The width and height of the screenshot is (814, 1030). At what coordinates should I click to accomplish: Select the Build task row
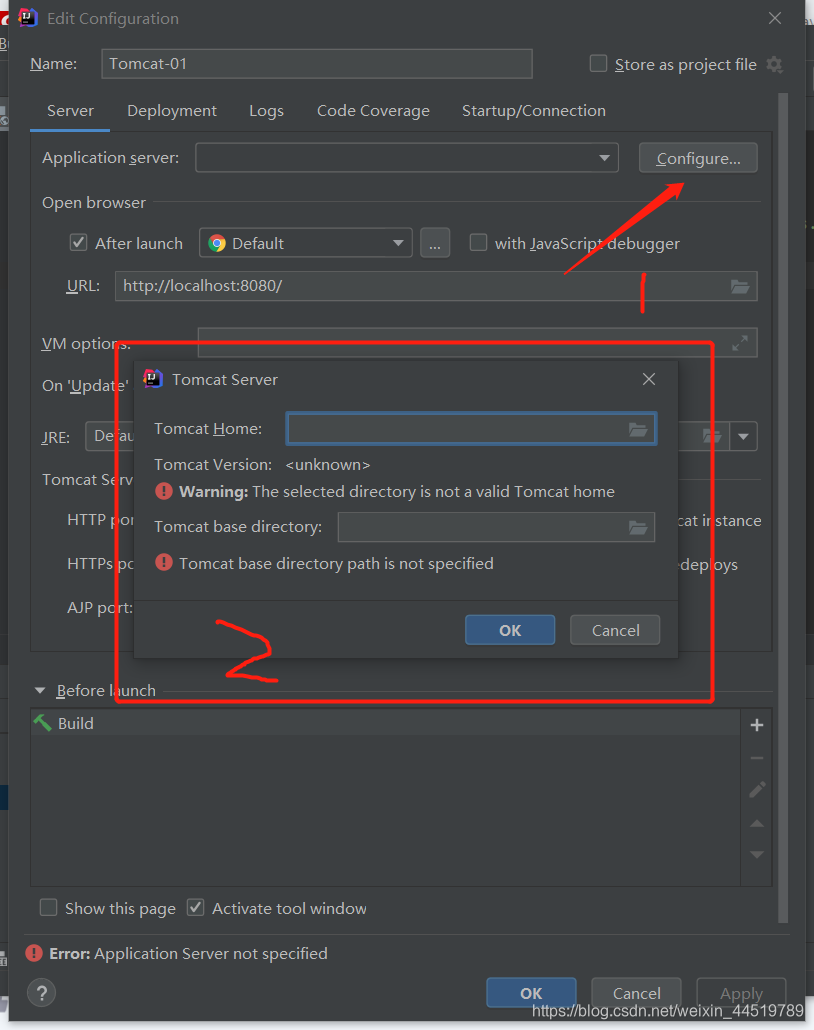(386, 723)
